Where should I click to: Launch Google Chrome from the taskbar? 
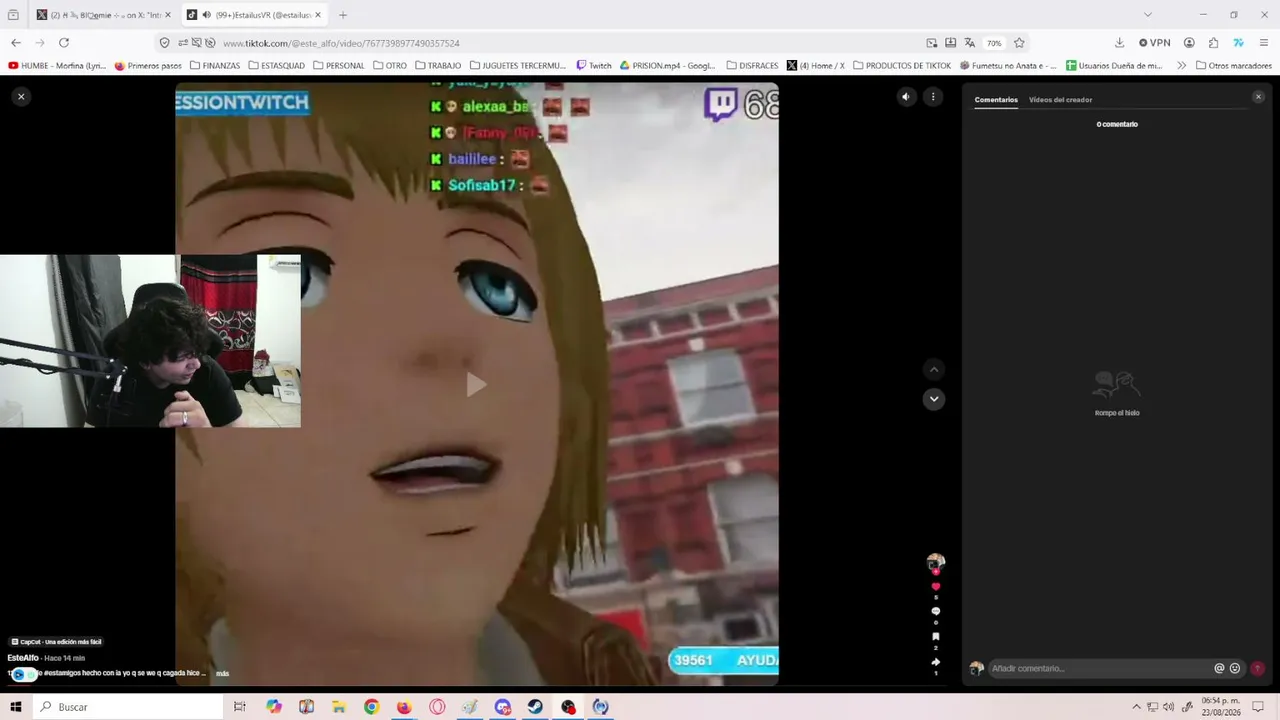(x=371, y=707)
